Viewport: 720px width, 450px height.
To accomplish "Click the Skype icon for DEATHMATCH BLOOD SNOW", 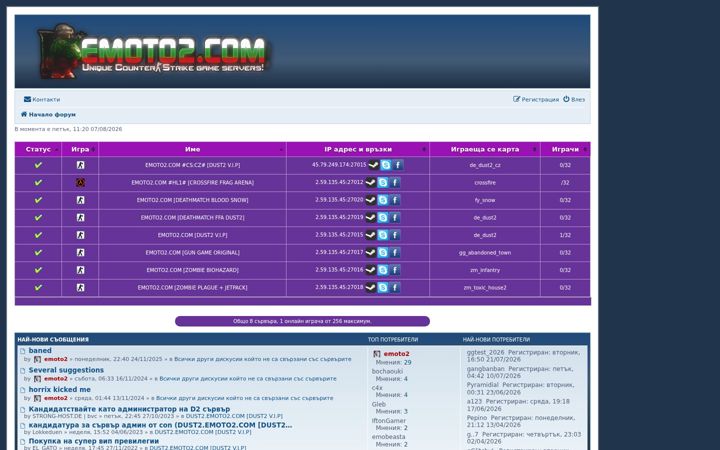I will (x=382, y=200).
